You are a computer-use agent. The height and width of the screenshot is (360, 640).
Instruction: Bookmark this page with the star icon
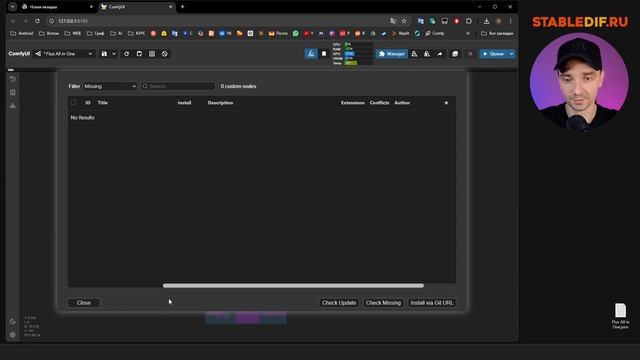[x=404, y=21]
